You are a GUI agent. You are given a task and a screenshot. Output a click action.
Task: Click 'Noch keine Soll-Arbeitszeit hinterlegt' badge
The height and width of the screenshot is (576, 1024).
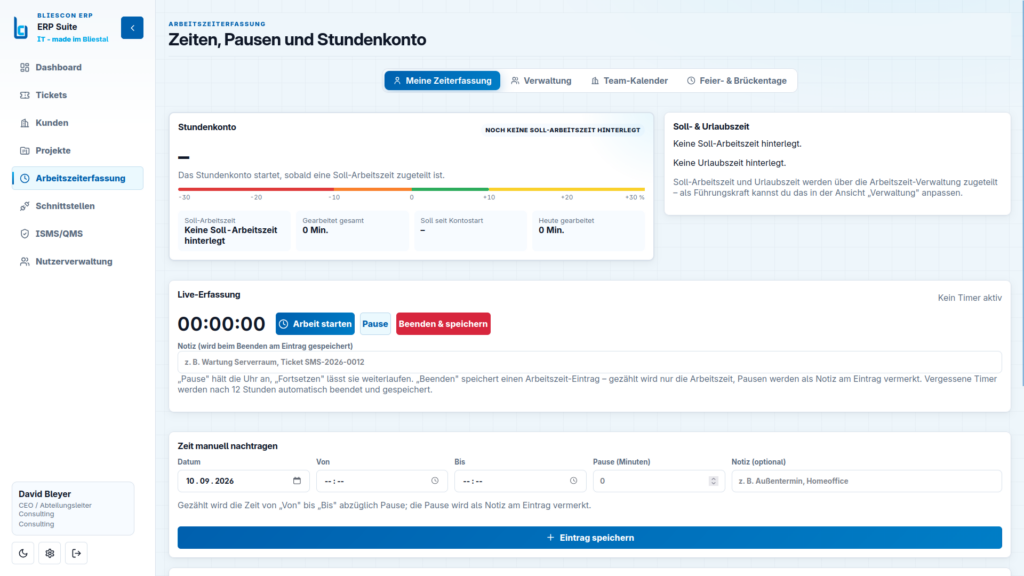coord(562,130)
